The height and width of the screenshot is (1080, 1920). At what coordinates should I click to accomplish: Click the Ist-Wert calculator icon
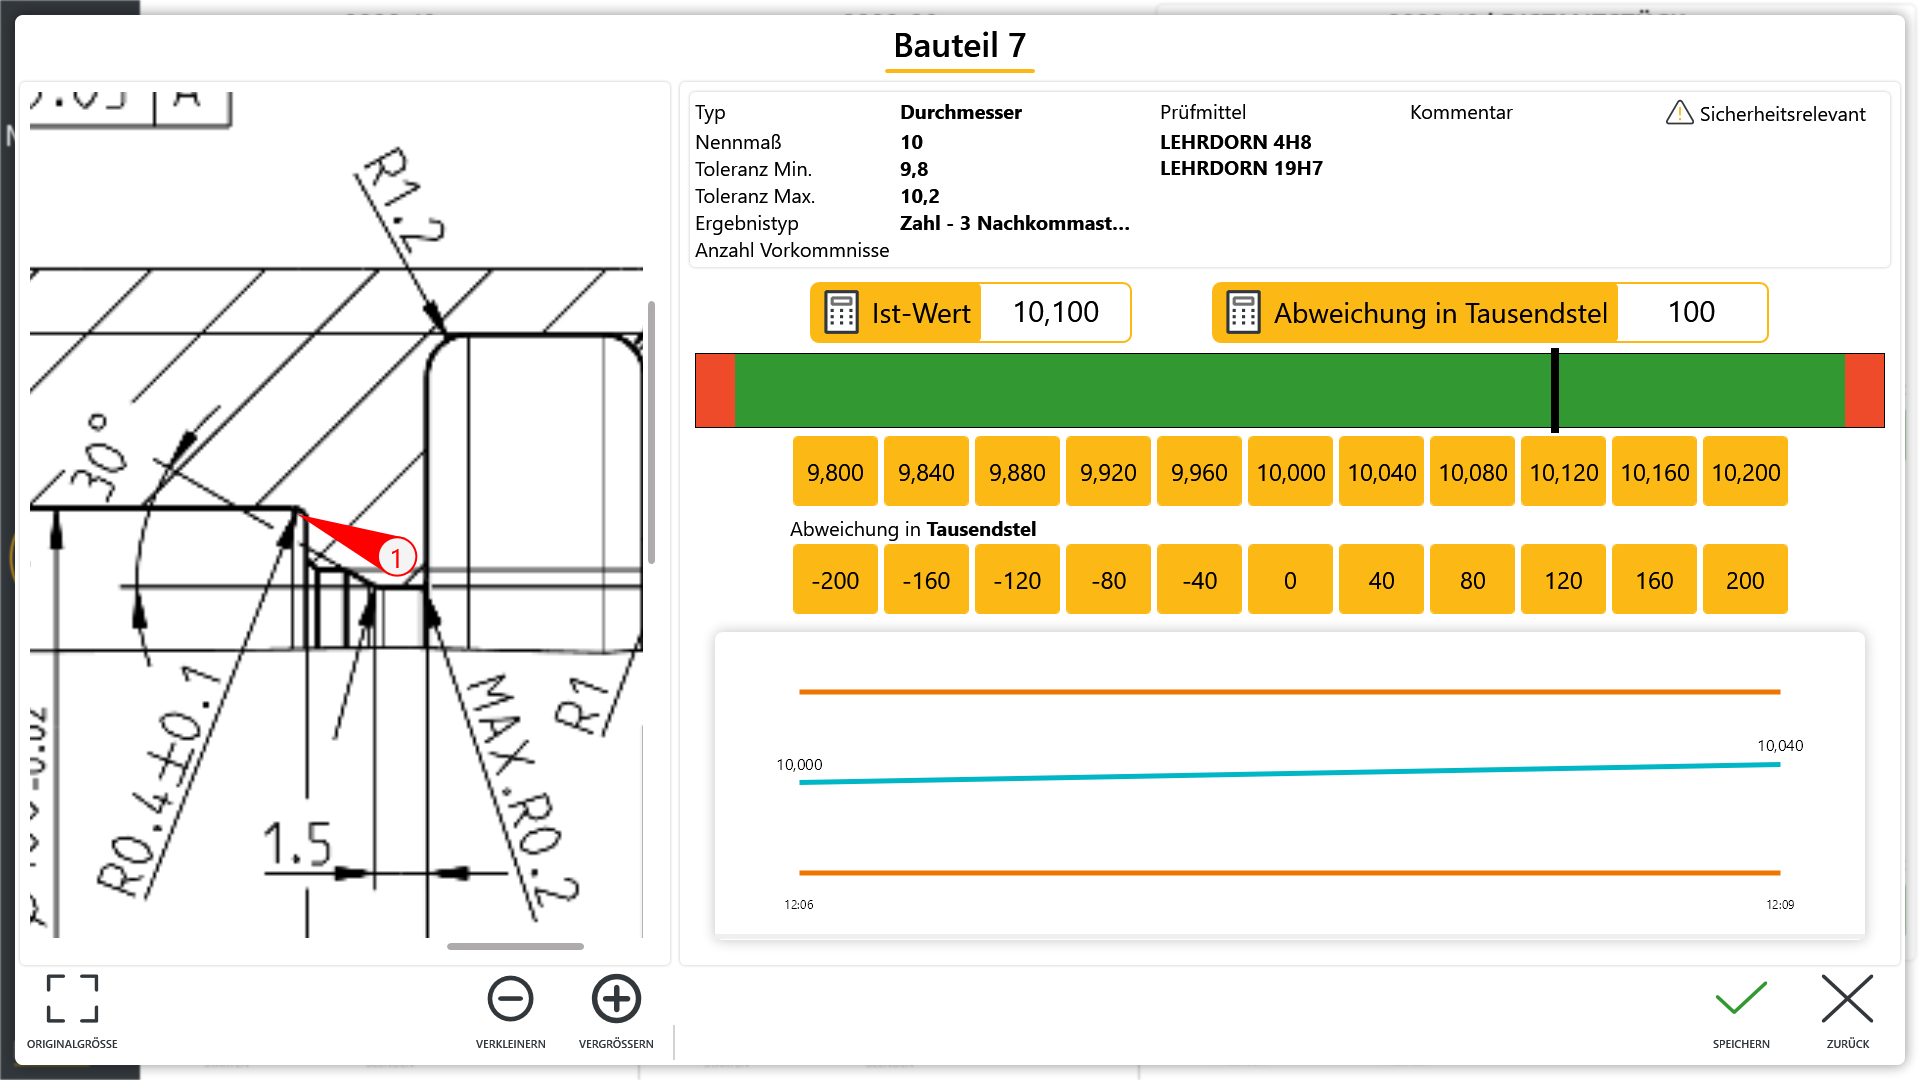point(841,313)
